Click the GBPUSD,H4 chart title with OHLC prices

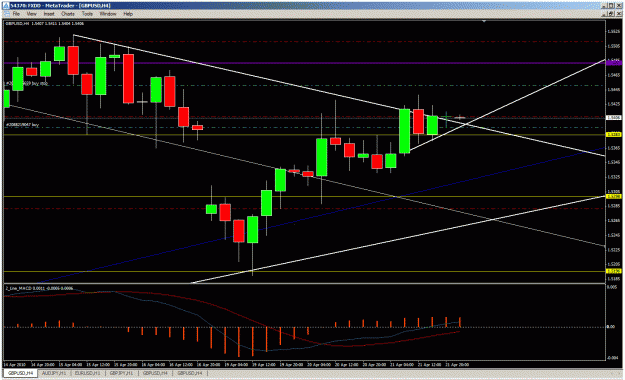coord(45,24)
